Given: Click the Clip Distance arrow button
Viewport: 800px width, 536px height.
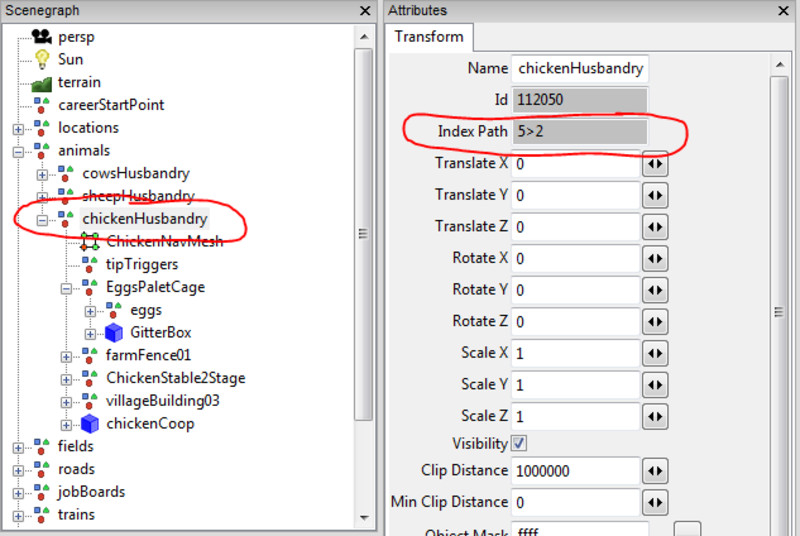Looking at the screenshot, I should [655, 470].
